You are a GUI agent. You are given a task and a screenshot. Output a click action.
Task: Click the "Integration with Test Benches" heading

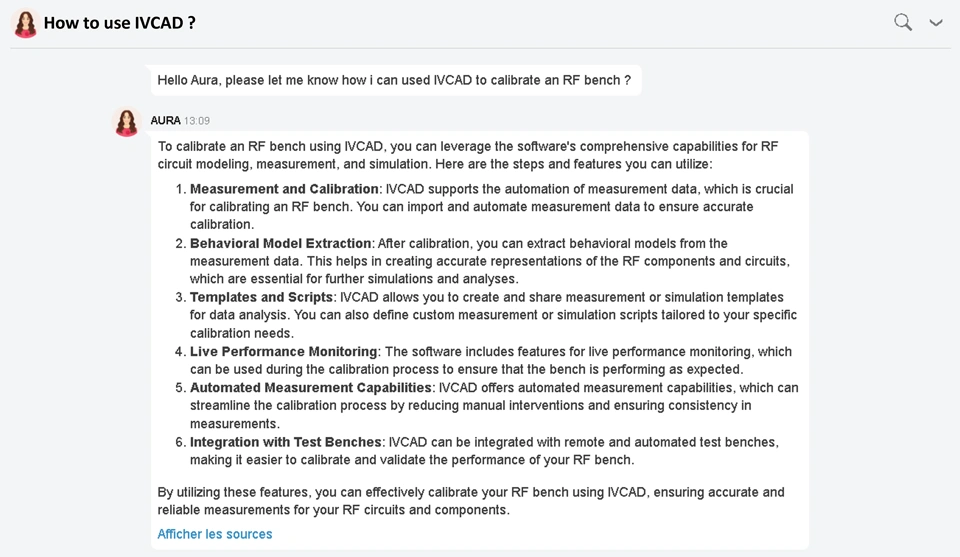(285, 442)
